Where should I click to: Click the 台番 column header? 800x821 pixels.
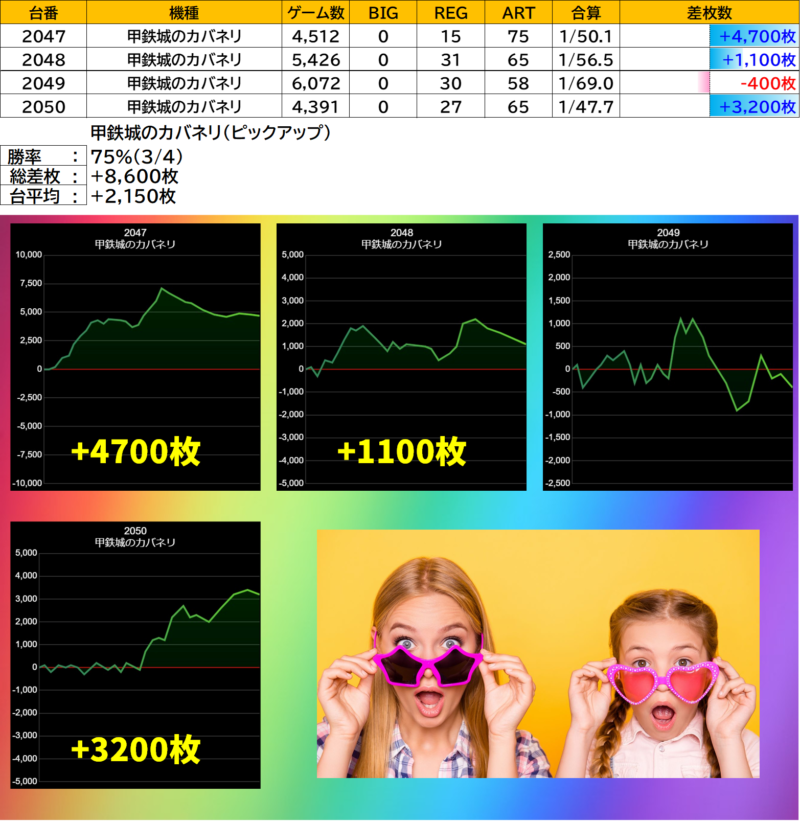(43, 13)
